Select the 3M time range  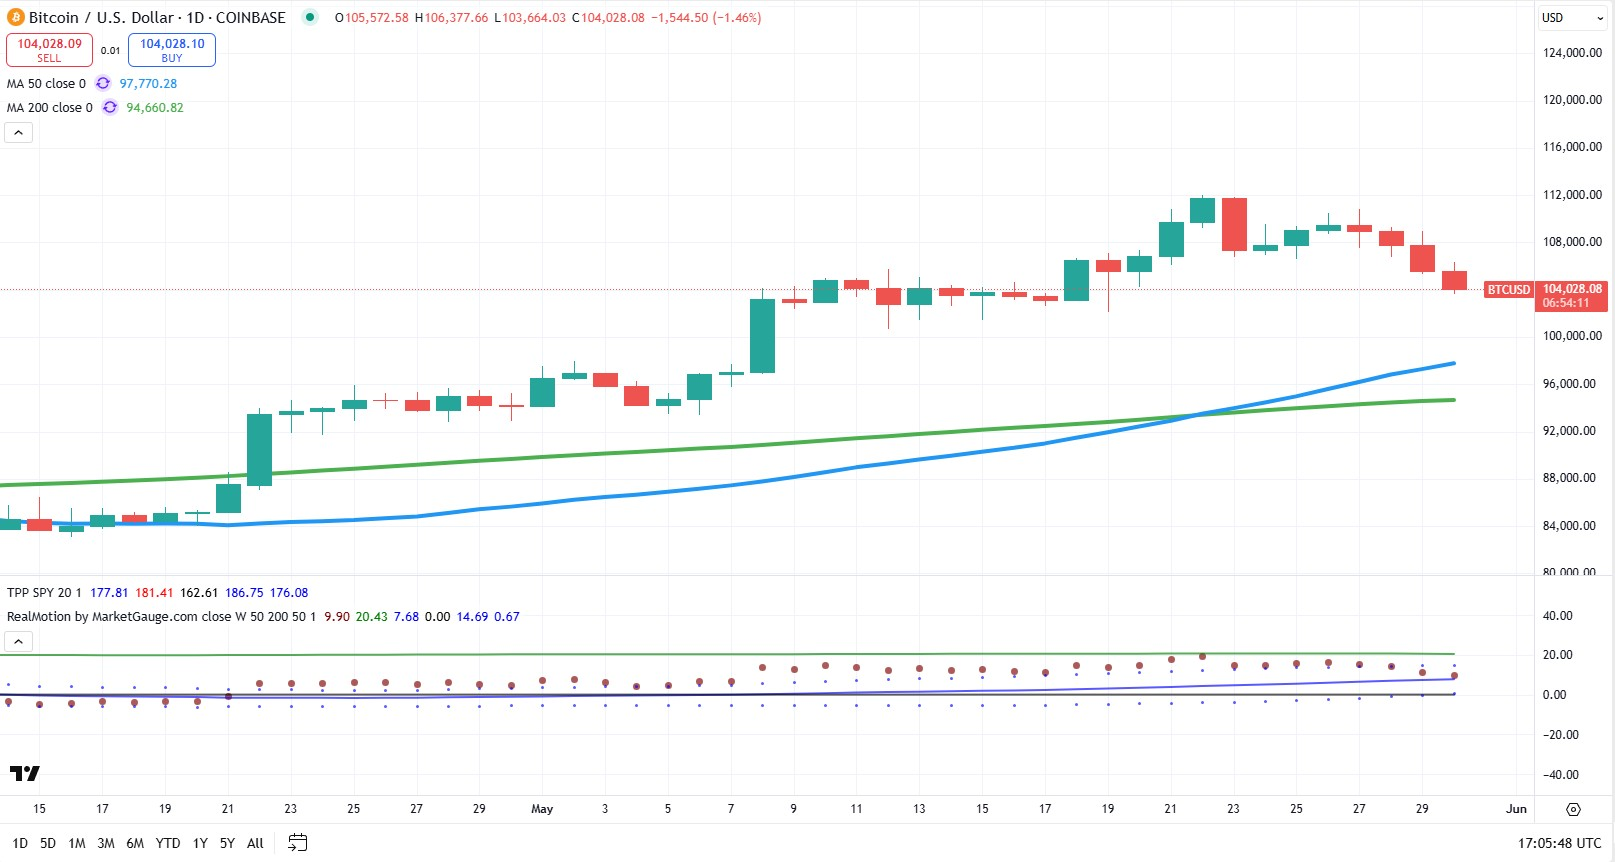106,843
